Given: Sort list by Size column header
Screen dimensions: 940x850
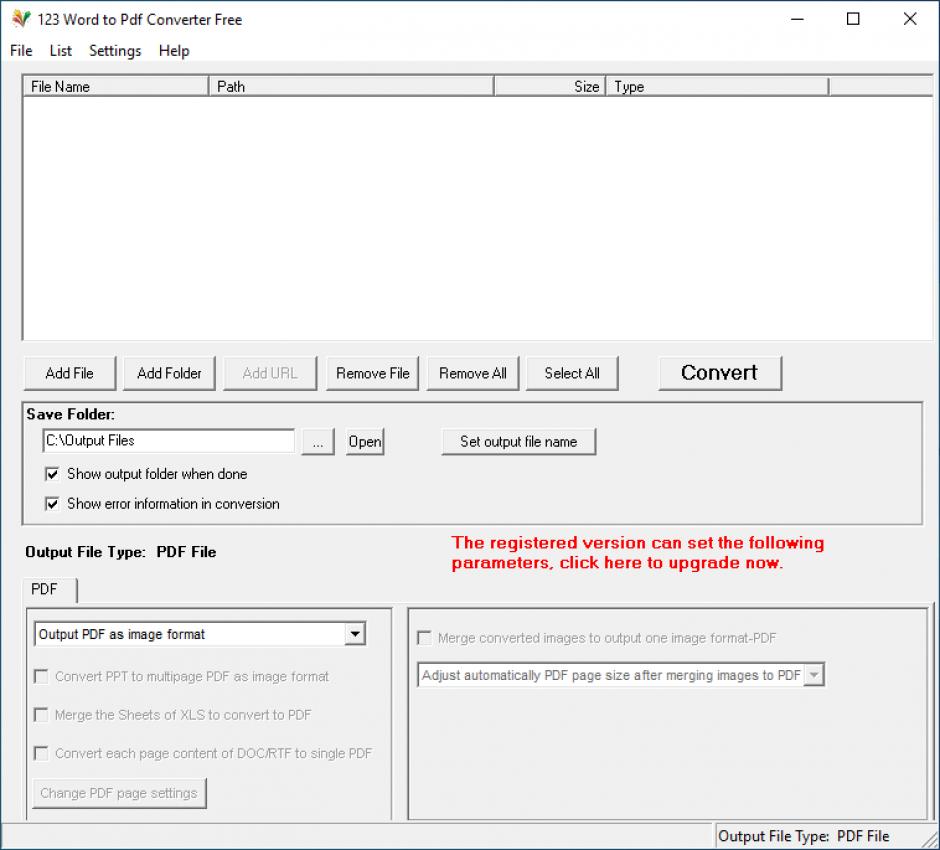Looking at the screenshot, I should [550, 86].
